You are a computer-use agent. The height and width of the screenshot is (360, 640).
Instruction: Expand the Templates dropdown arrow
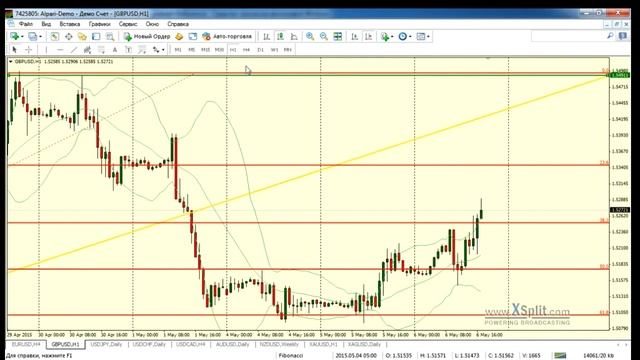(x=428, y=37)
